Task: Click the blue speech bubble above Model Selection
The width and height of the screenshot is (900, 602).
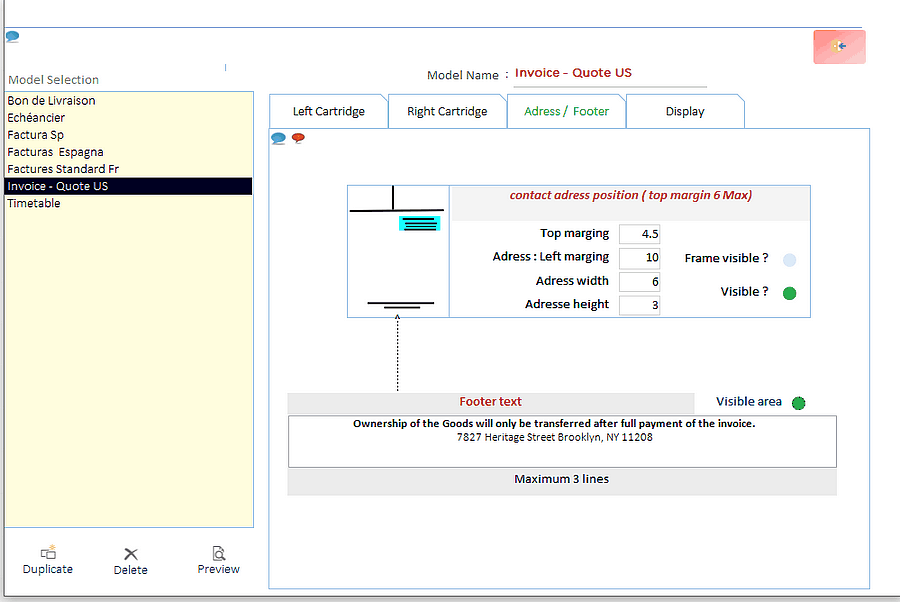Action: (12, 37)
